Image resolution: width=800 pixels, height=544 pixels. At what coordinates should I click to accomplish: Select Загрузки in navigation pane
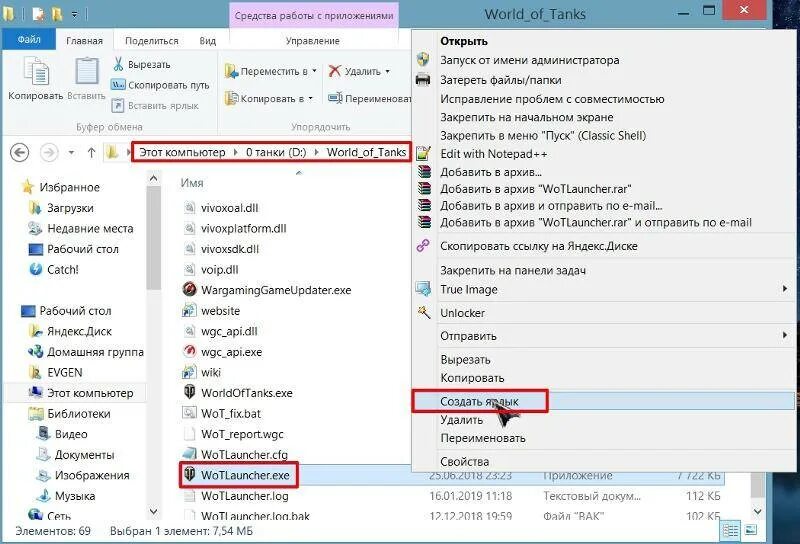click(x=70, y=208)
